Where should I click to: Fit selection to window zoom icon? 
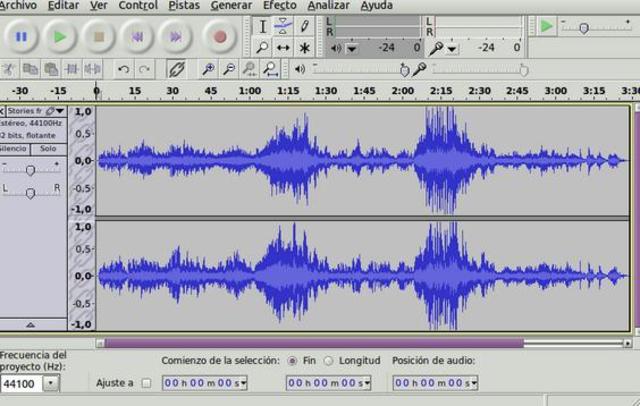(x=249, y=69)
